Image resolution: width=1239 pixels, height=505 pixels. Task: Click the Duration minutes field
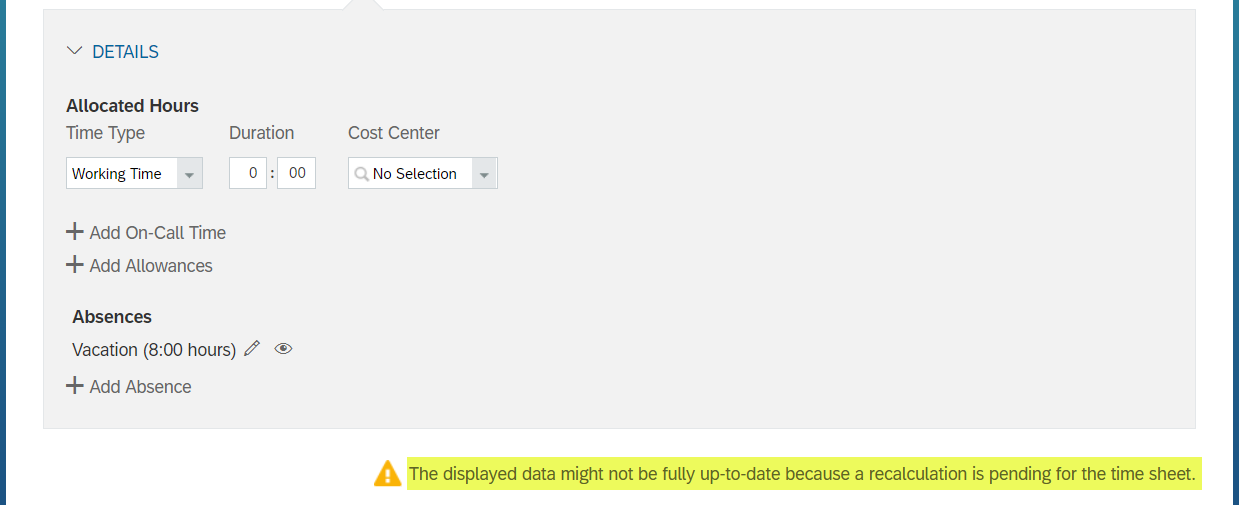[297, 173]
